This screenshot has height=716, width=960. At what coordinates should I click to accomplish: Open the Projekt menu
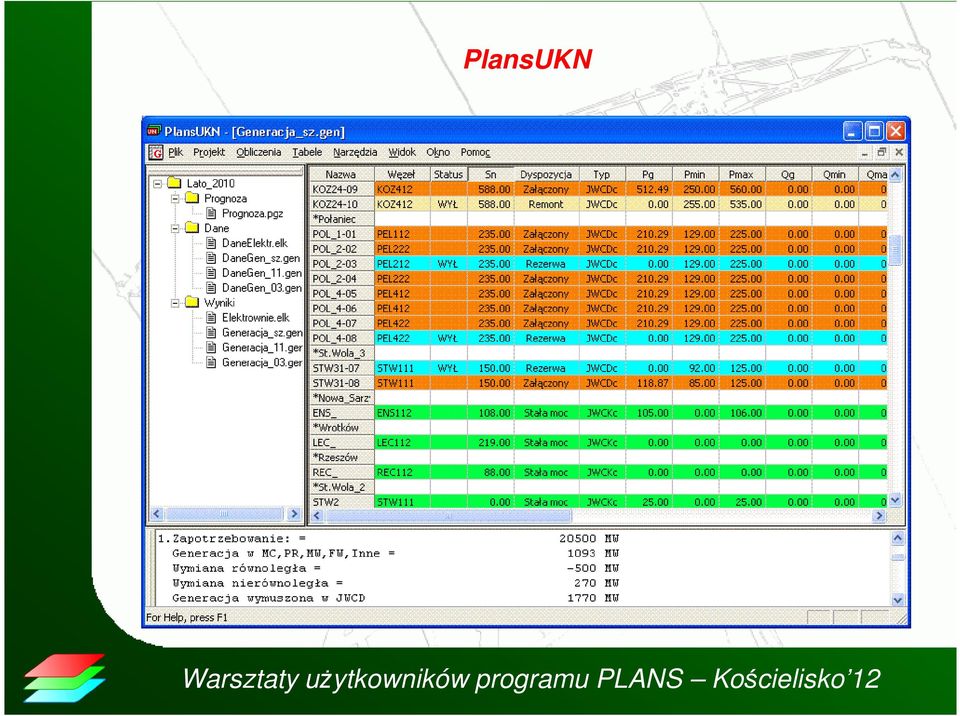pyautogui.click(x=209, y=152)
